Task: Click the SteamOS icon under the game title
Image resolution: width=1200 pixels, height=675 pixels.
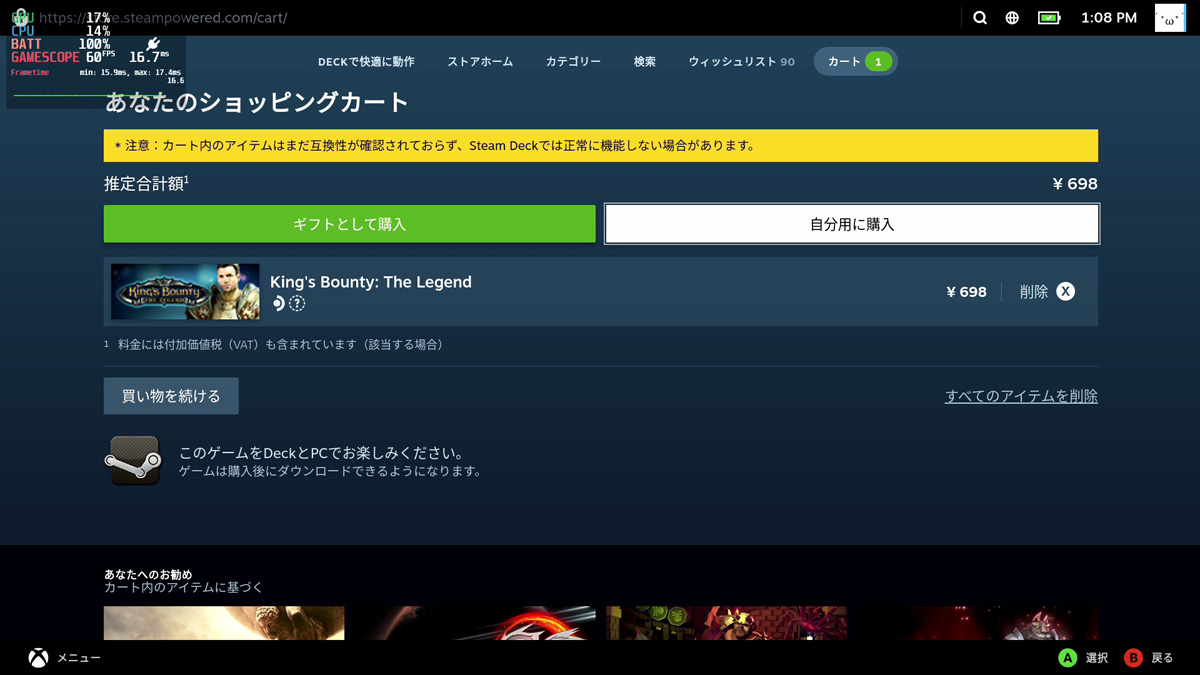Action: (x=278, y=304)
